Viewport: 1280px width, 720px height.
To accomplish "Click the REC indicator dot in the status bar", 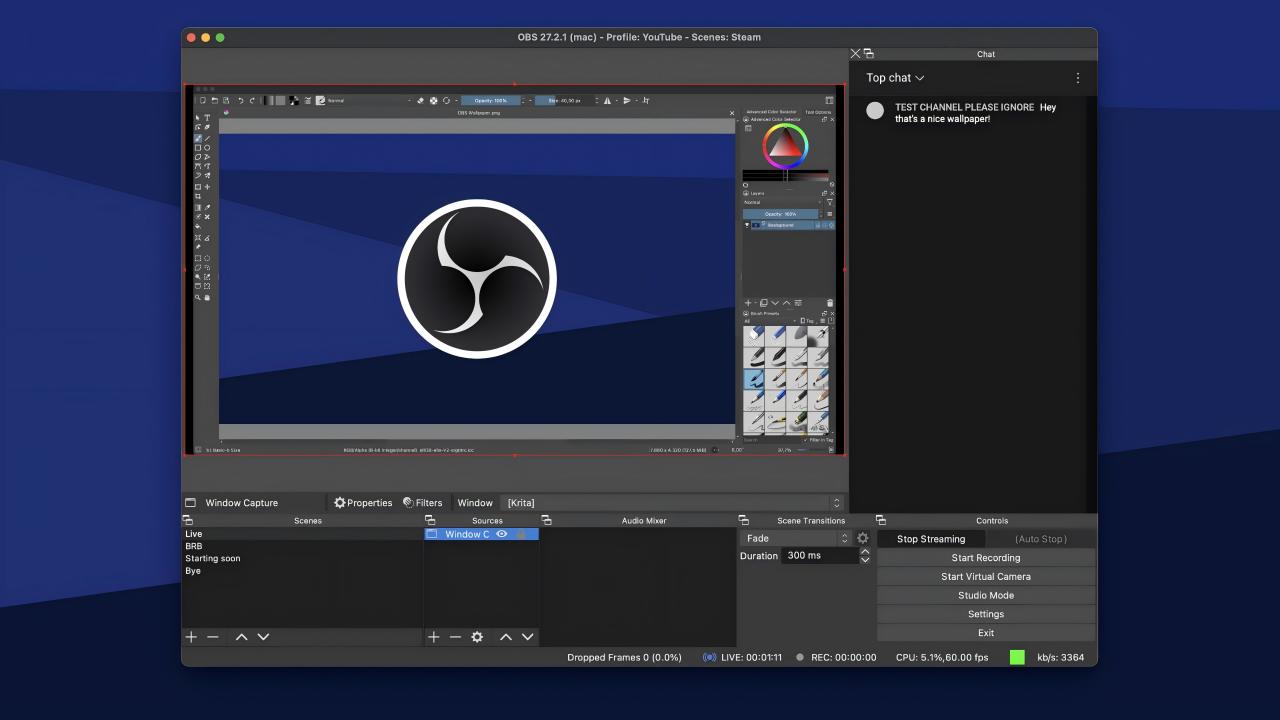I will click(x=800, y=657).
